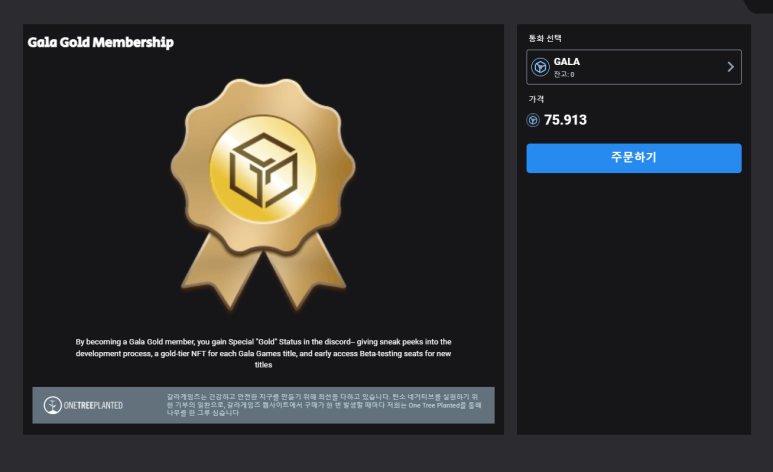Click the GALA token icon in selector
773x472 pixels.
(540, 67)
